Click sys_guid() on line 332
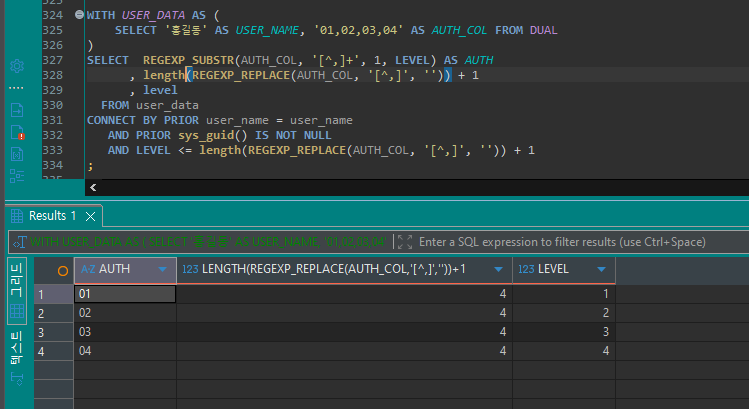Viewport: 749px width, 409px height. pos(213,135)
